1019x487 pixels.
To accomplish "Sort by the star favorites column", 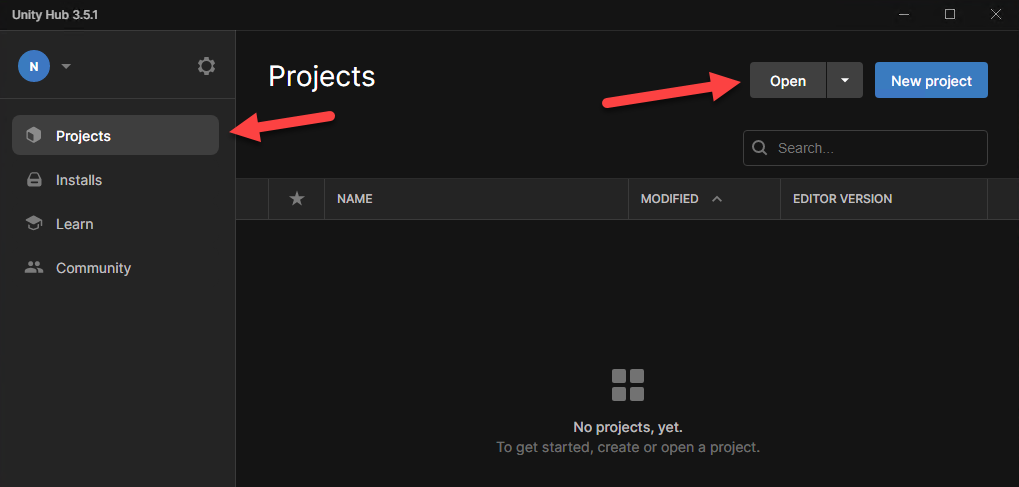I will tap(296, 198).
